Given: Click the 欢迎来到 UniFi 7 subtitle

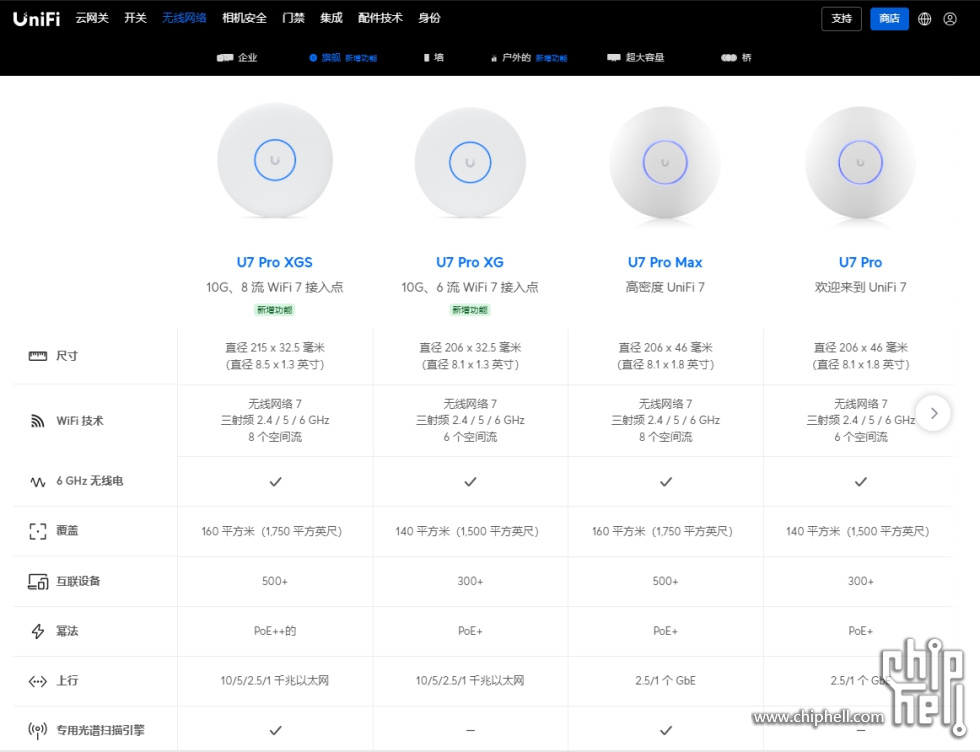Looking at the screenshot, I should tap(860, 288).
